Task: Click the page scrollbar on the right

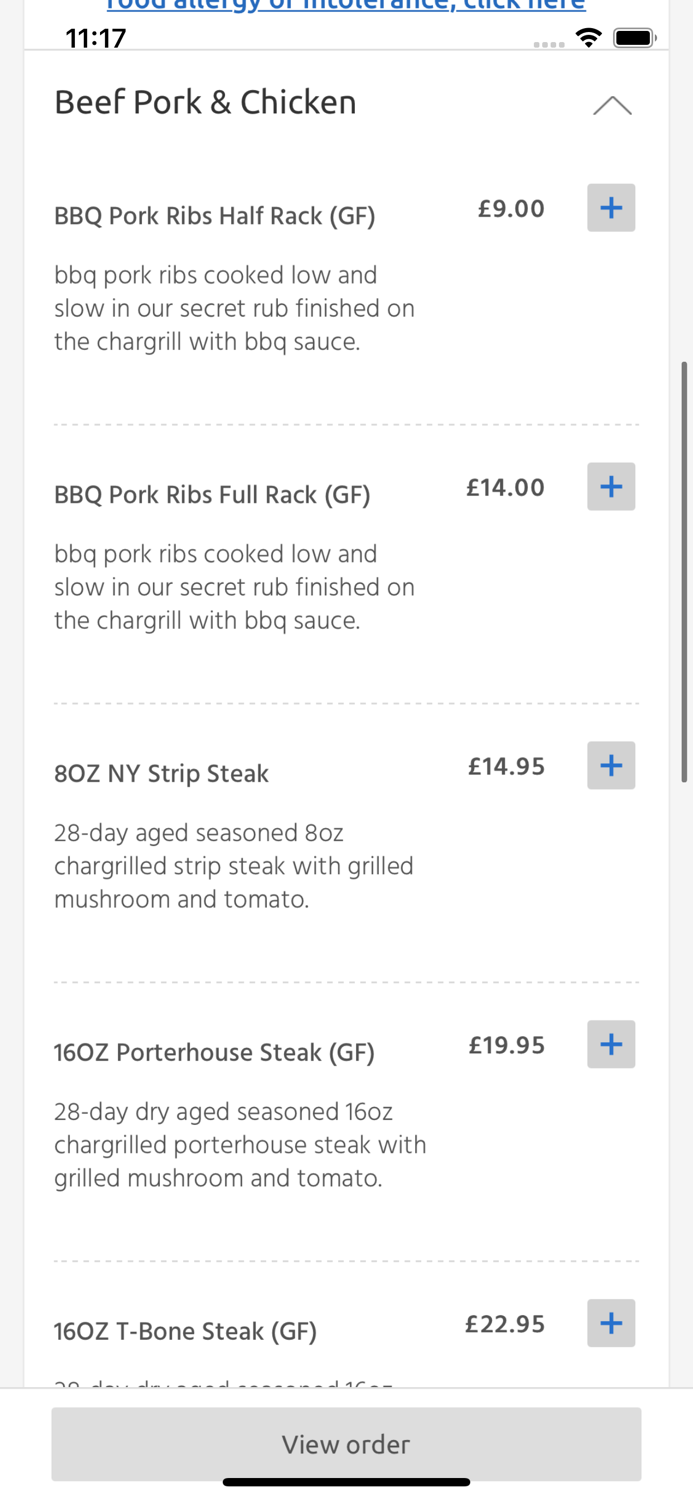Action: click(x=684, y=570)
